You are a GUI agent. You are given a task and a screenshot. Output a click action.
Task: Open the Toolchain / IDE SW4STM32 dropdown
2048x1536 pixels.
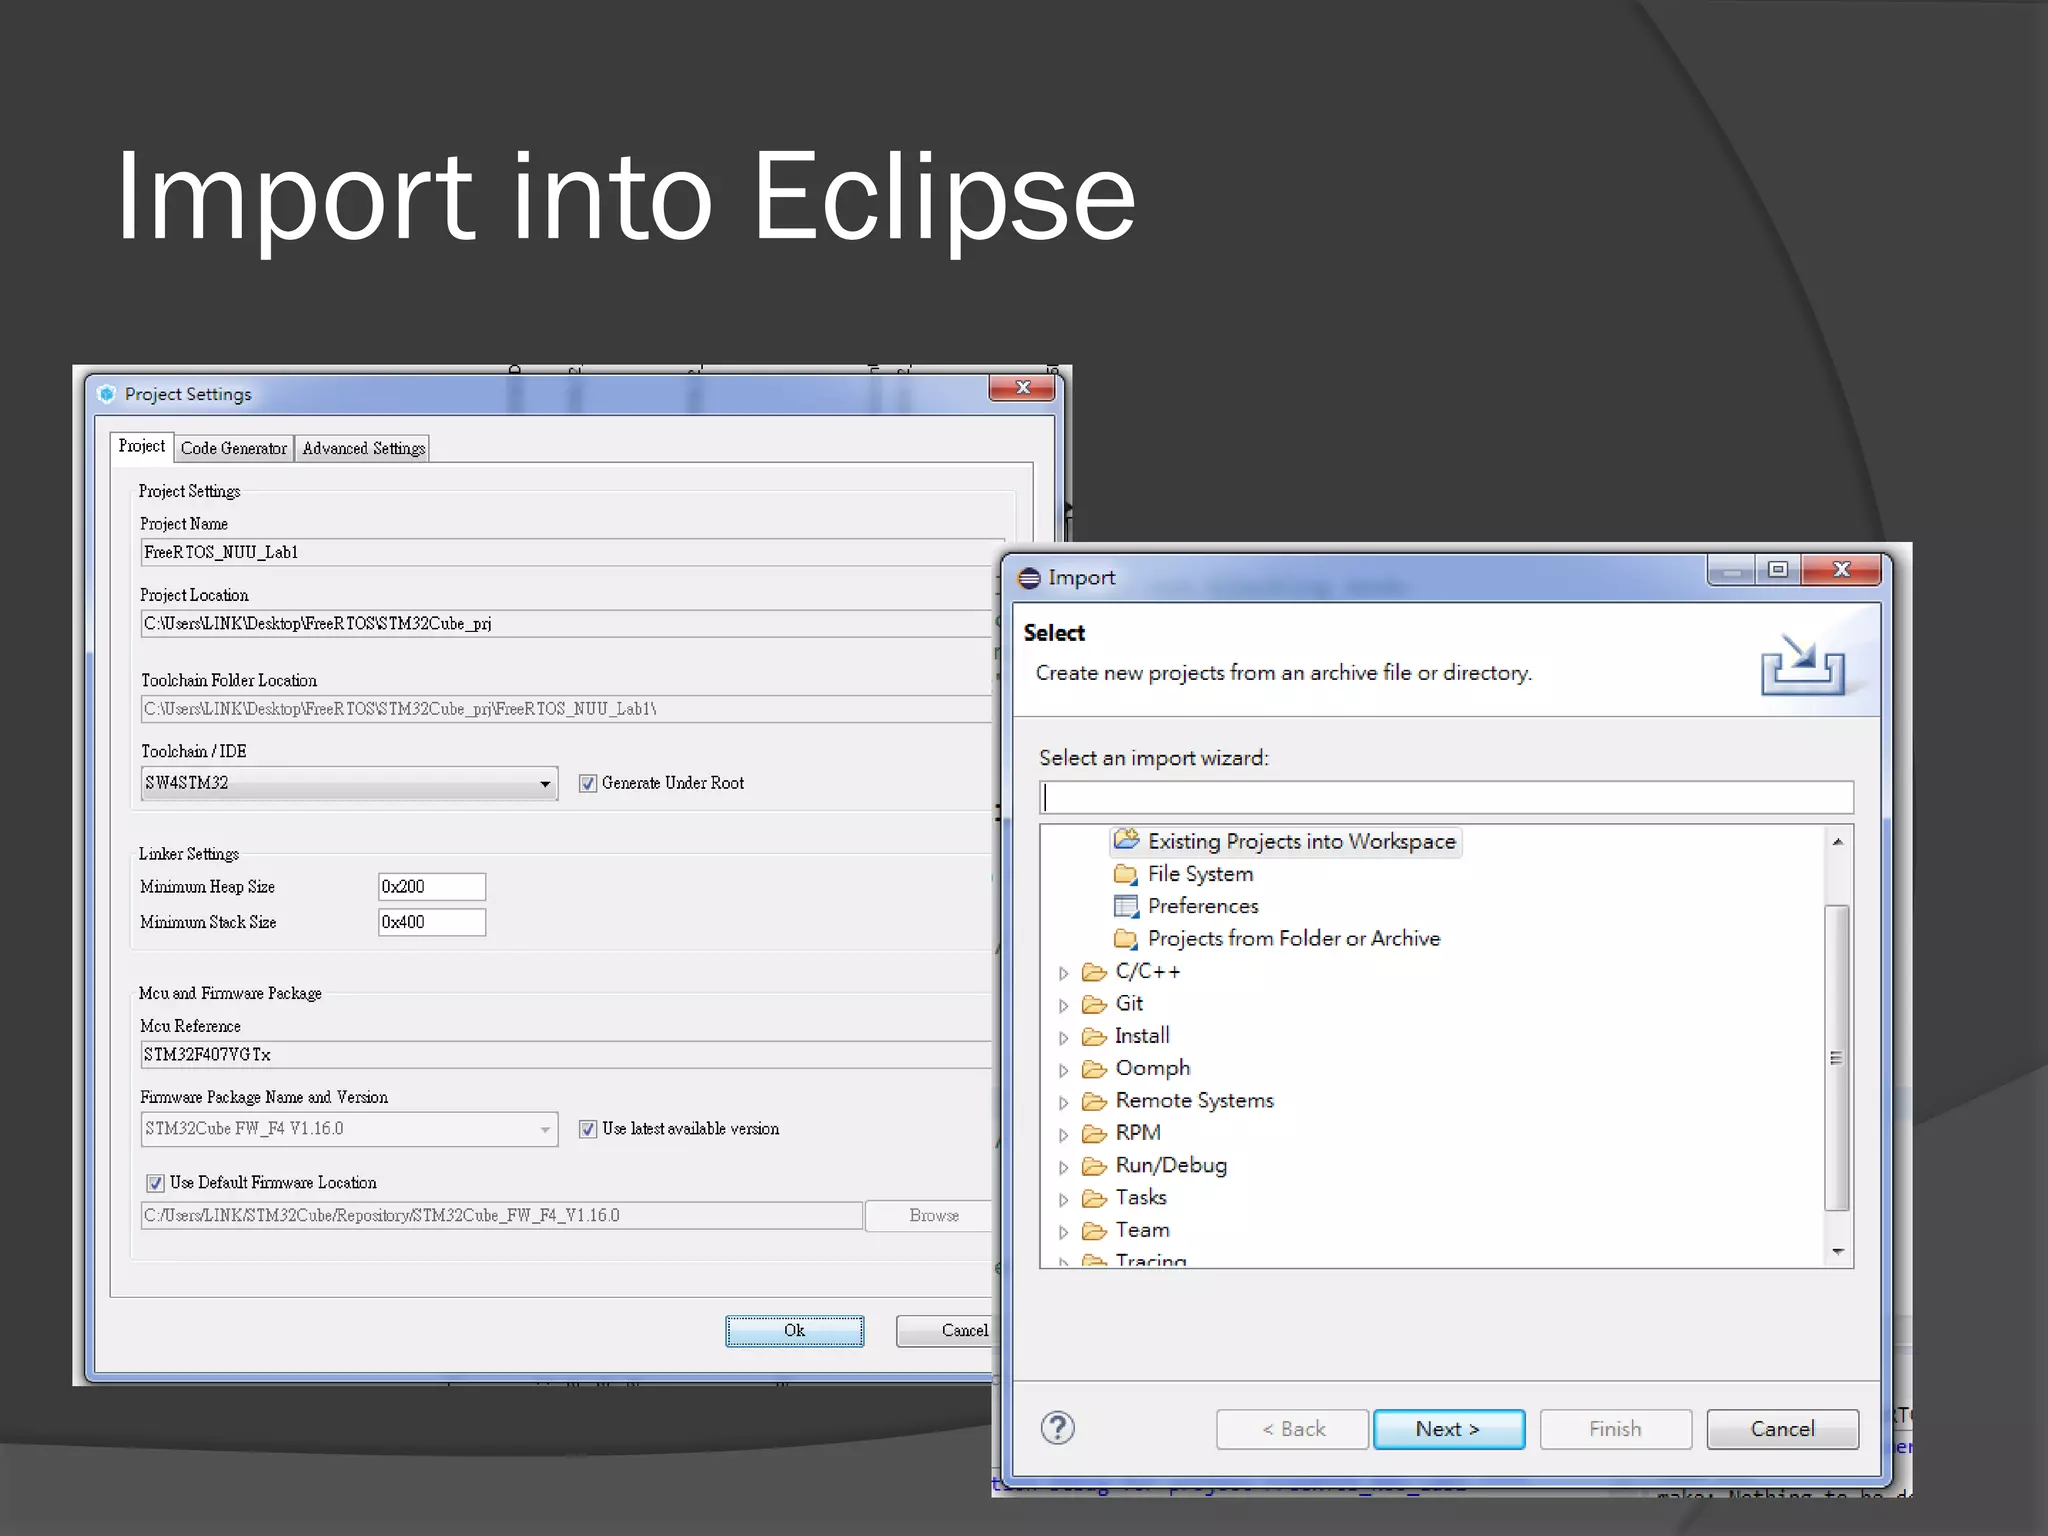[x=349, y=783]
